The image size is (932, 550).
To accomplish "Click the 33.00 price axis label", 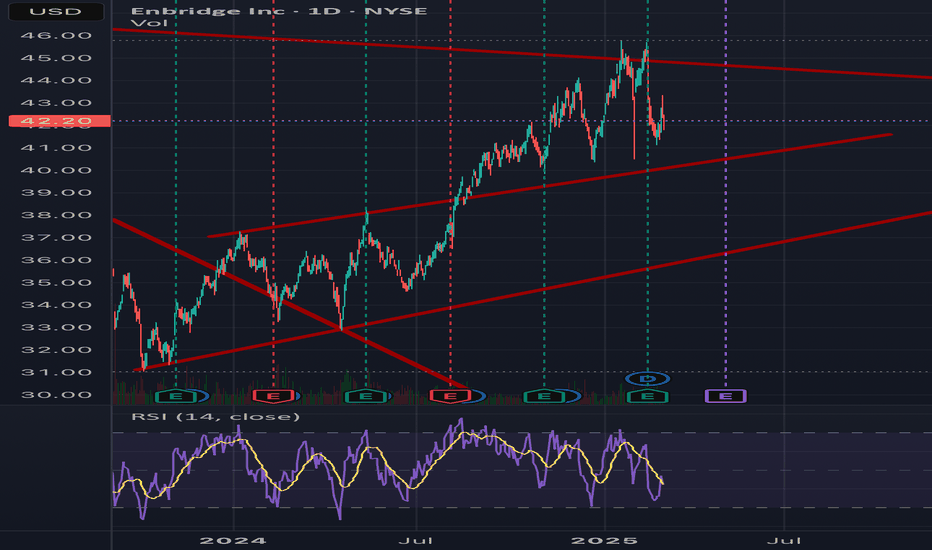I will 56,328.
